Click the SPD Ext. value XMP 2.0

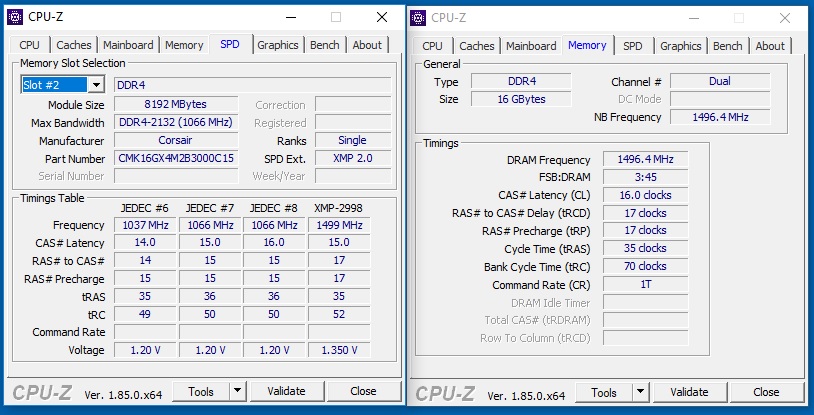pos(352,158)
